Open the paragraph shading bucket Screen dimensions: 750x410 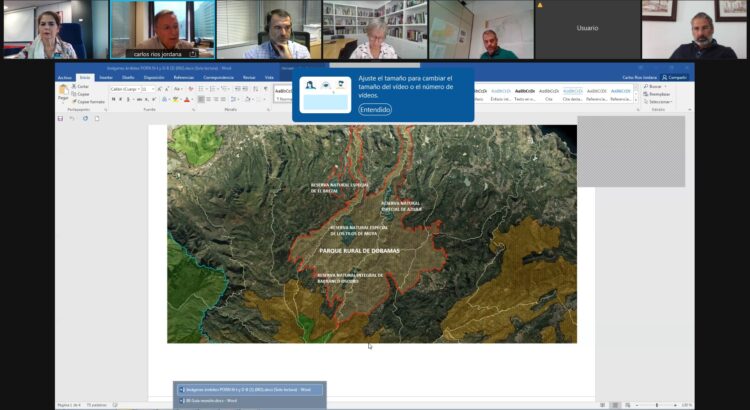click(249, 99)
